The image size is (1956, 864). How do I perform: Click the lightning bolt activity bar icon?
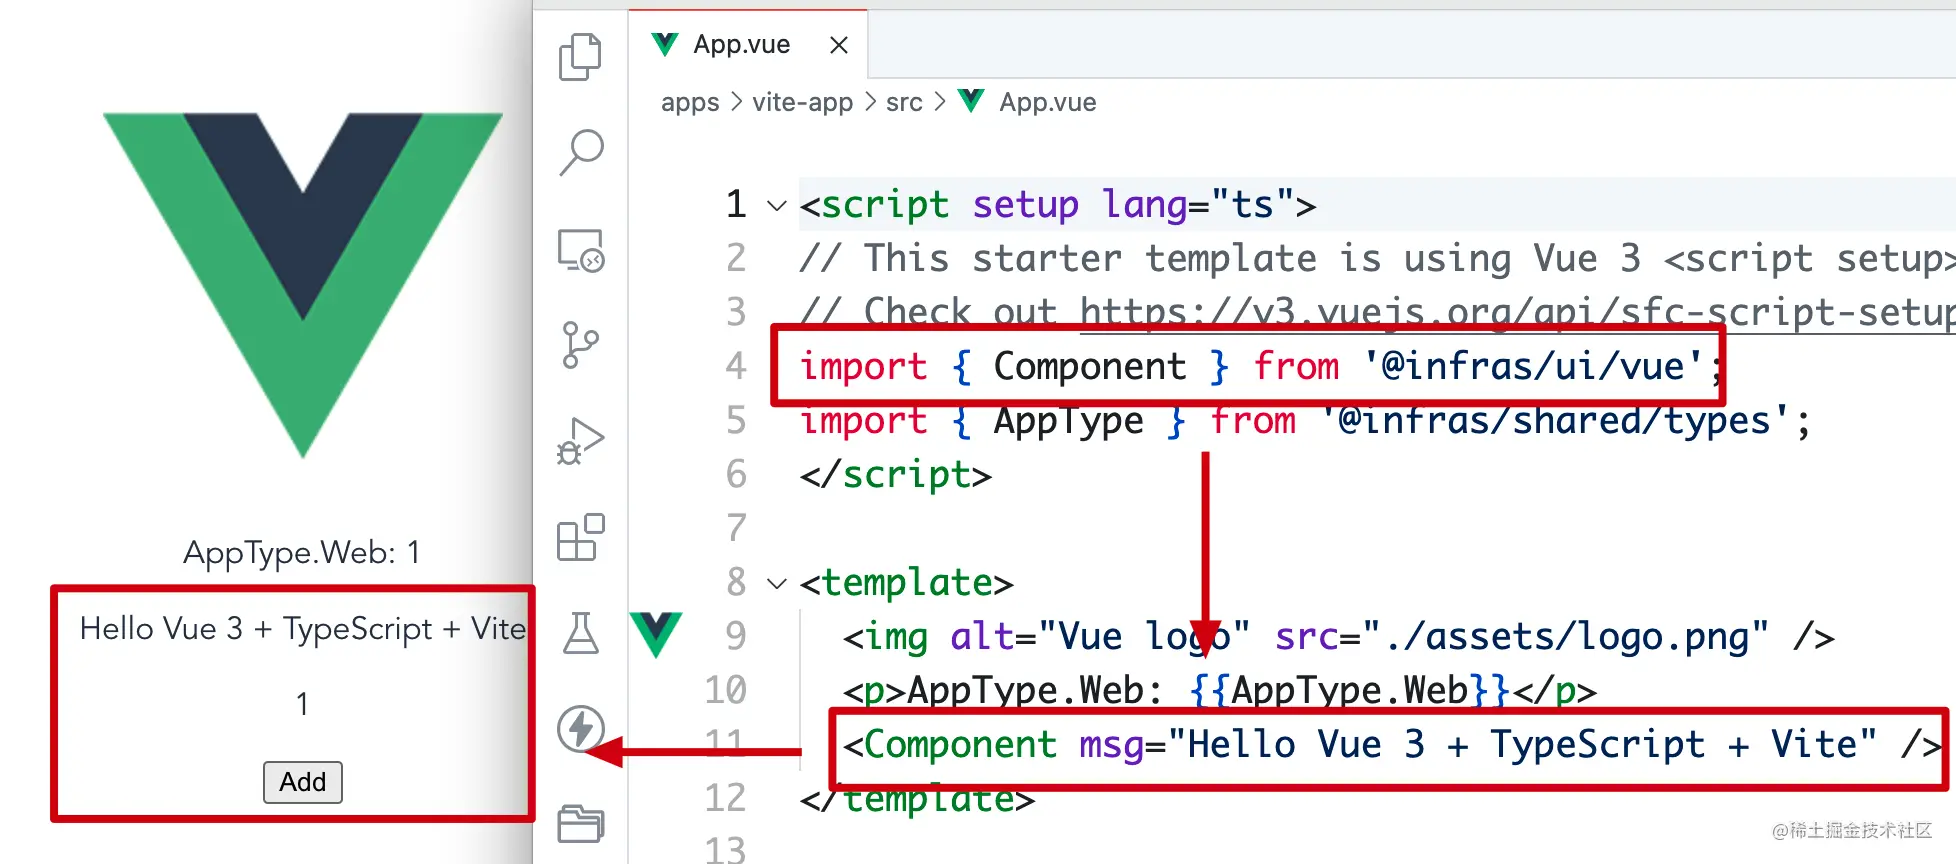click(580, 728)
